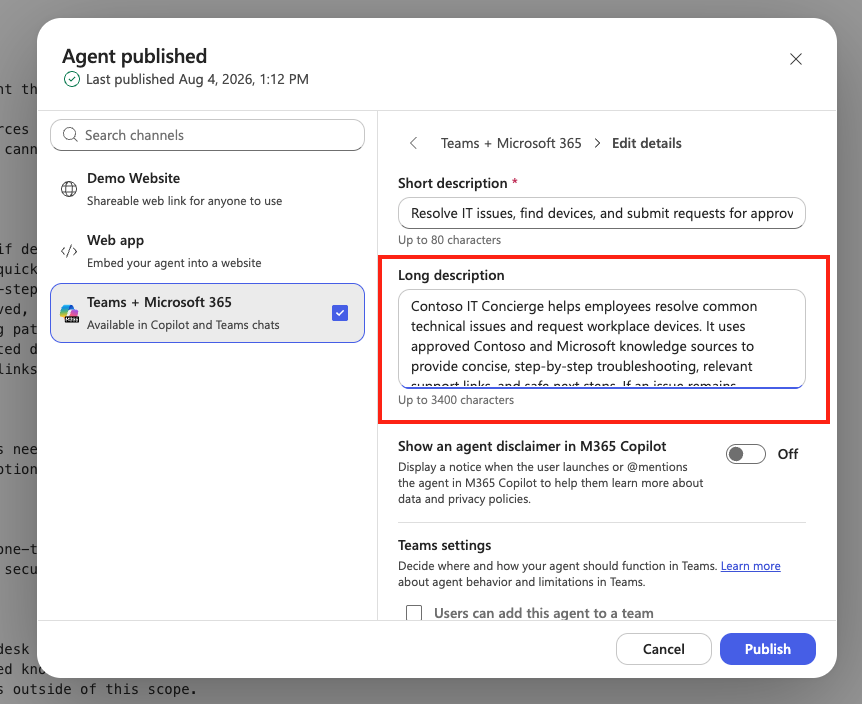This screenshot has height=704, width=862.
Task: Click the search magnifier icon
Action: tap(70, 135)
